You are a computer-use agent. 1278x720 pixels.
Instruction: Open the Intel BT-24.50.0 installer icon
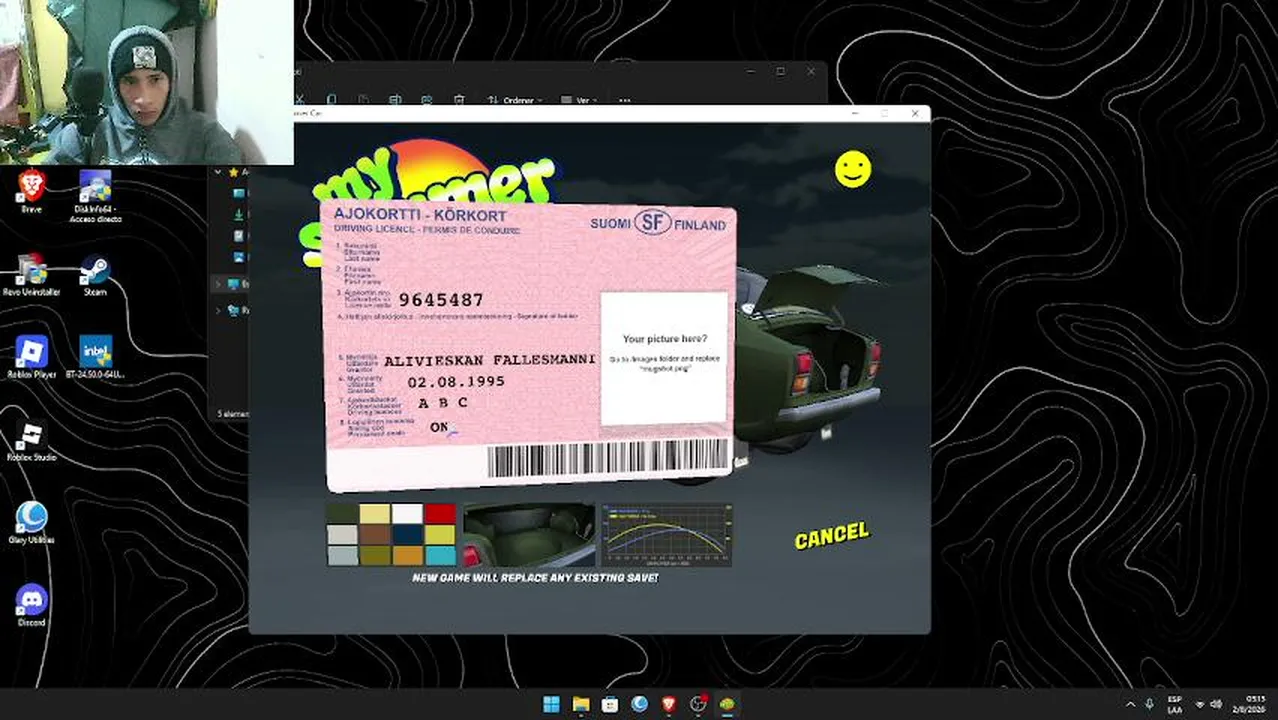point(95,357)
